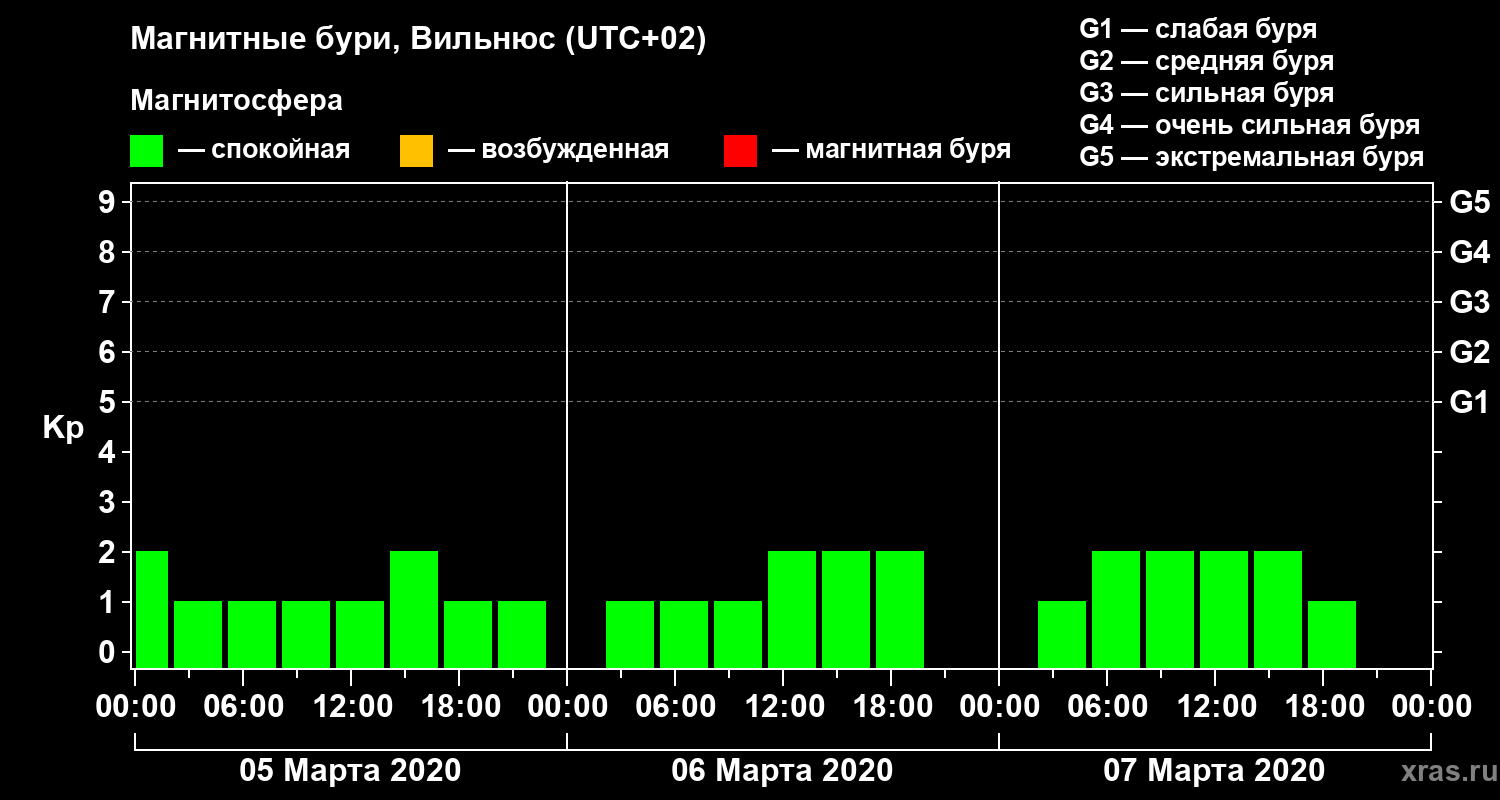Click the '18:00' time label under 07 March
1500x800 pixels.
1323,707
